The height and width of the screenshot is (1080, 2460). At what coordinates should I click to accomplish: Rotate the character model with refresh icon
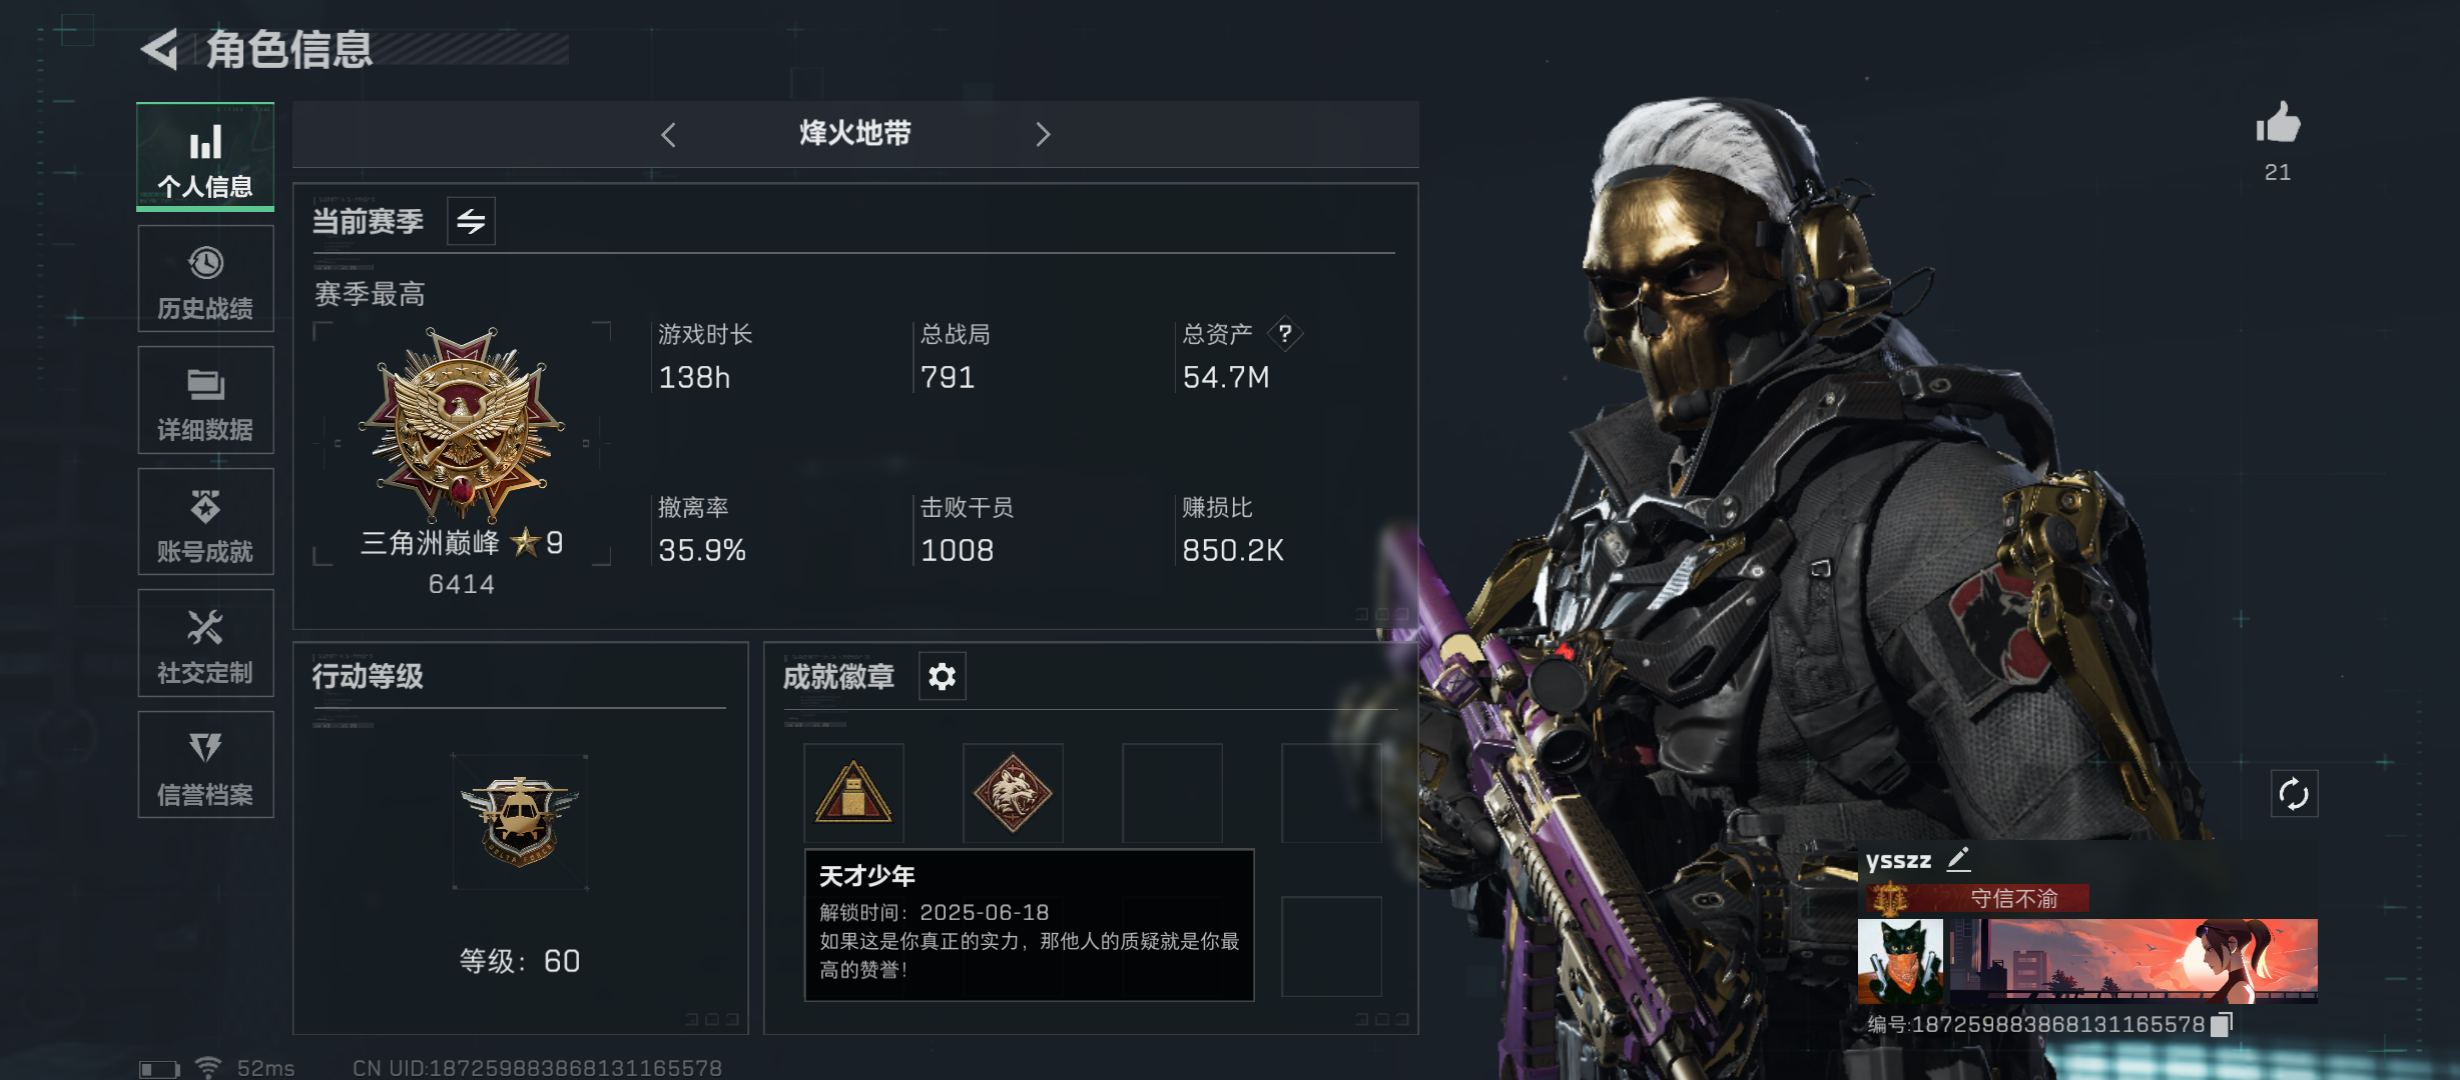2293,795
